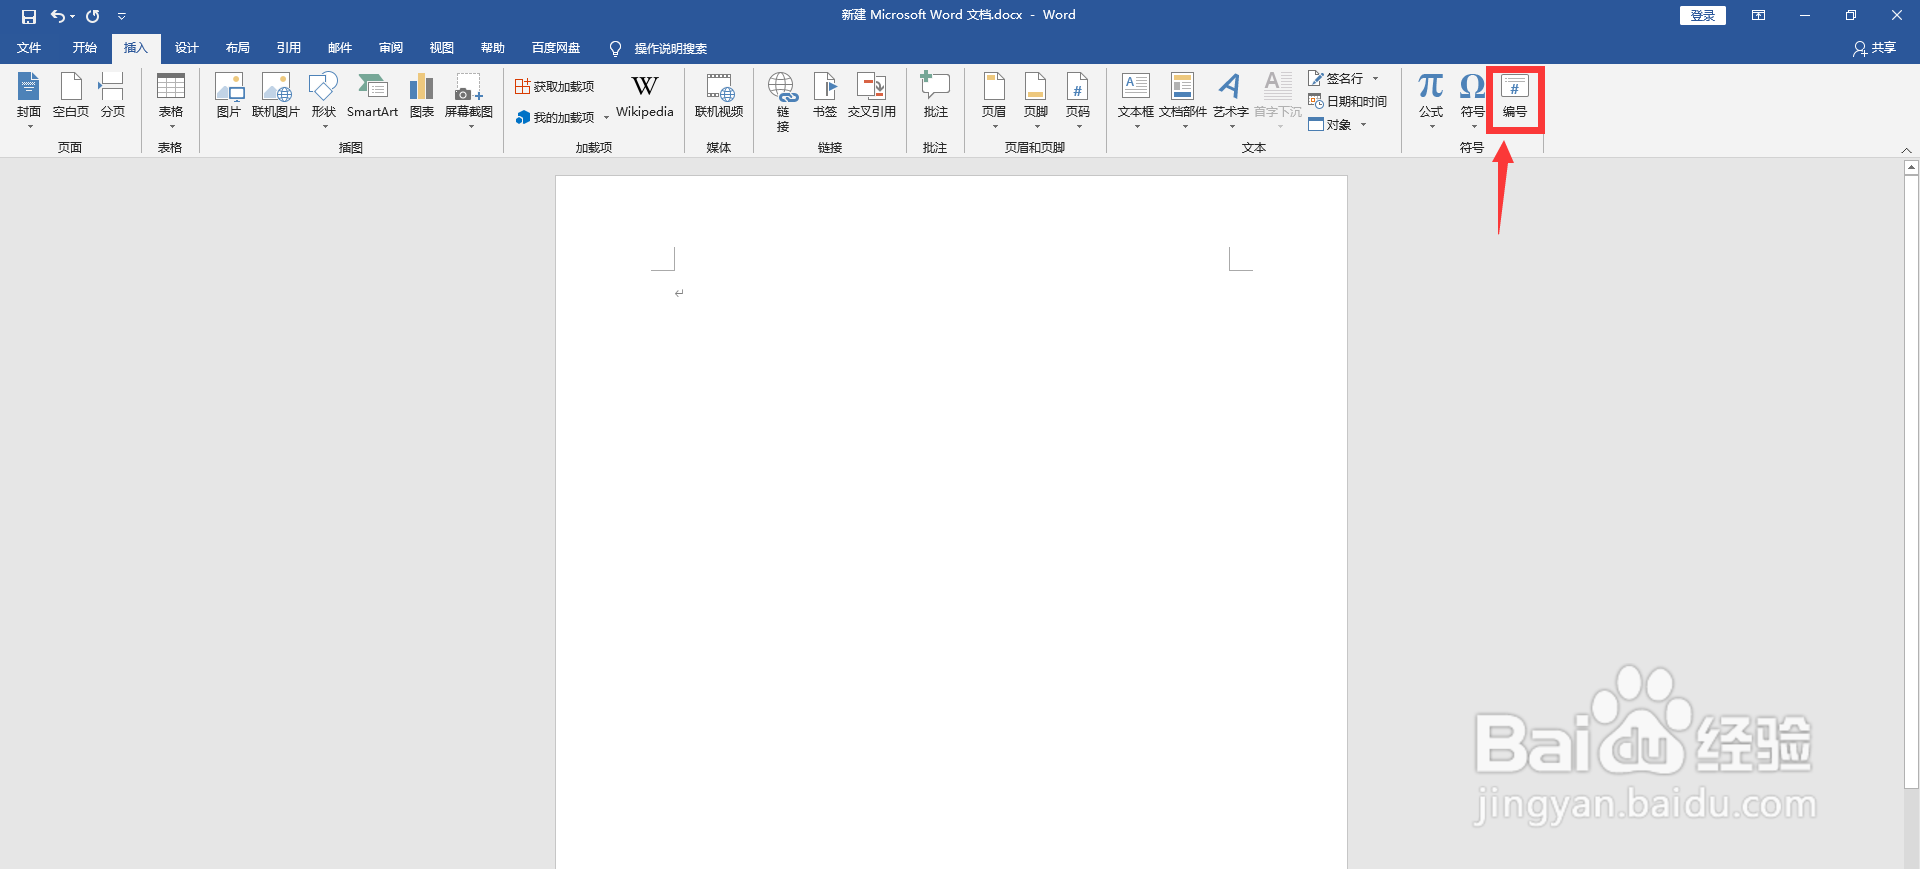Open Ribbon Display Options icon
1920x869 pixels.
coord(1758,15)
